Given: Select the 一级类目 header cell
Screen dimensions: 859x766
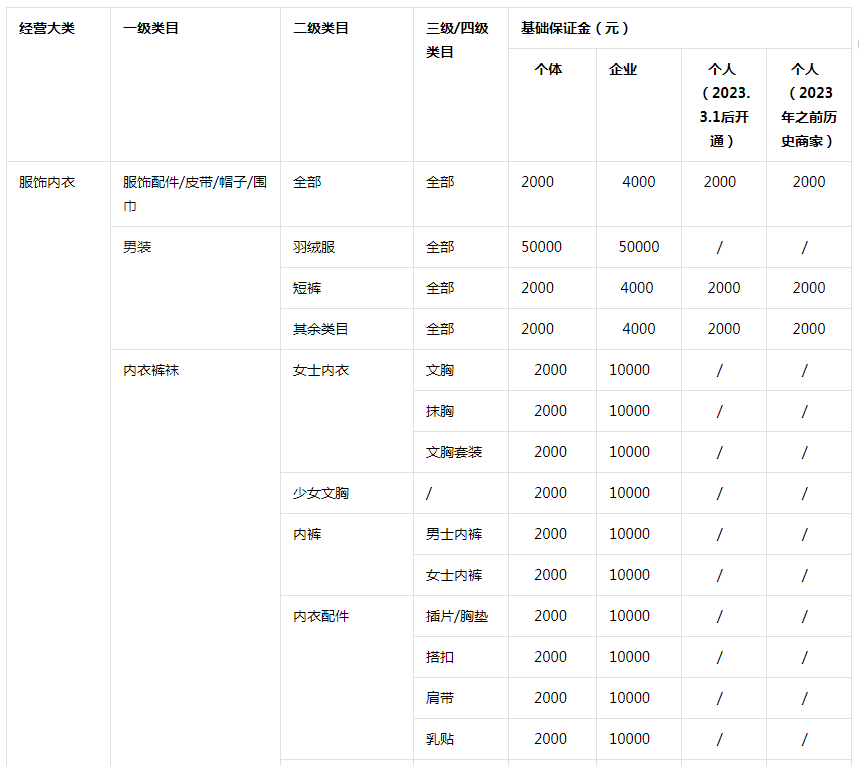Looking at the screenshot, I should coord(145,29).
